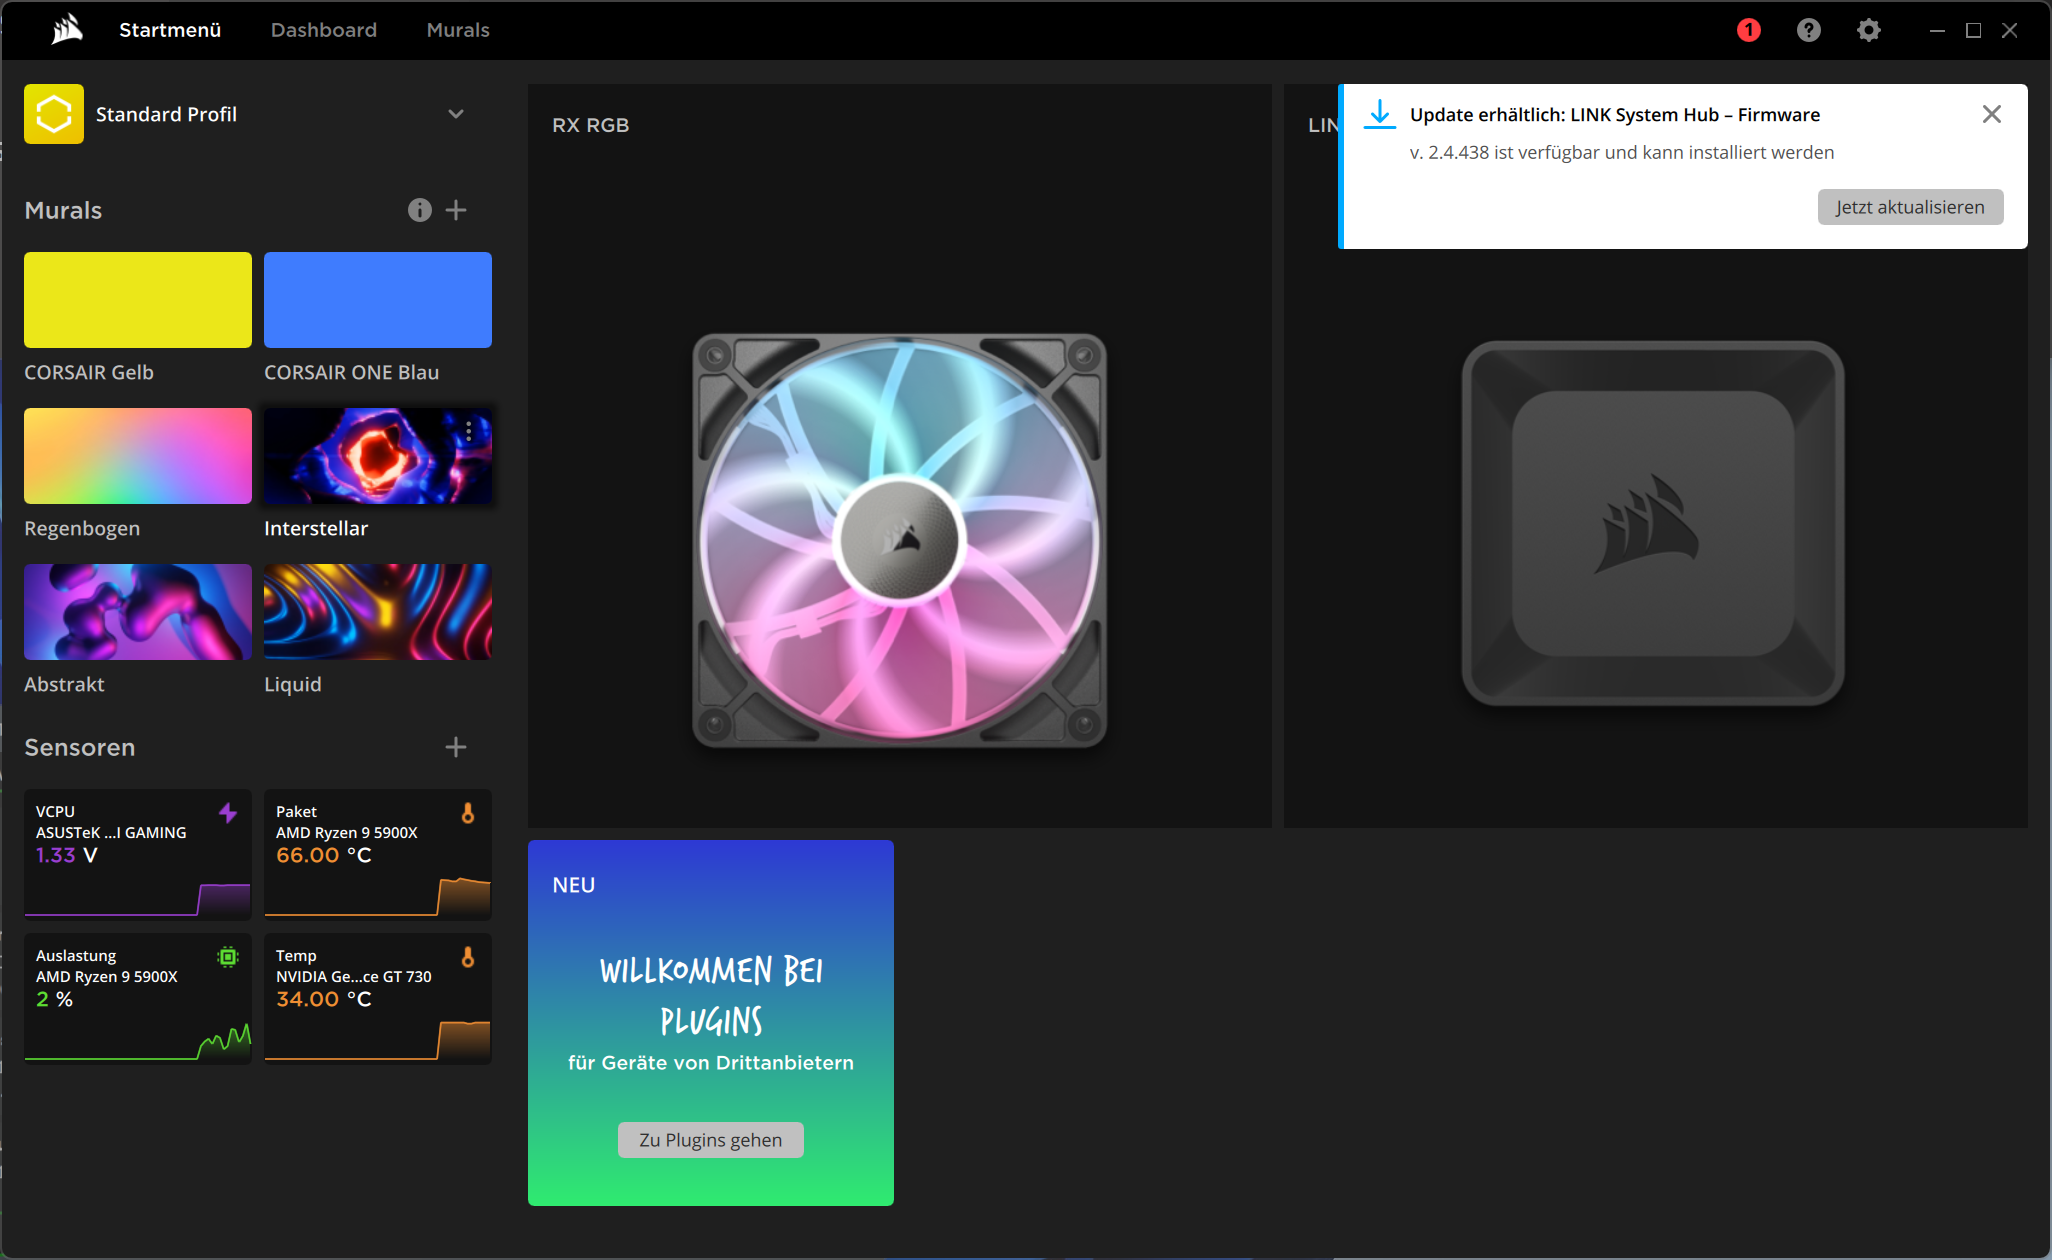The image size is (2052, 1260).
Task: Open the NVIDIA Temp 34.00 °C card
Action: (x=378, y=998)
